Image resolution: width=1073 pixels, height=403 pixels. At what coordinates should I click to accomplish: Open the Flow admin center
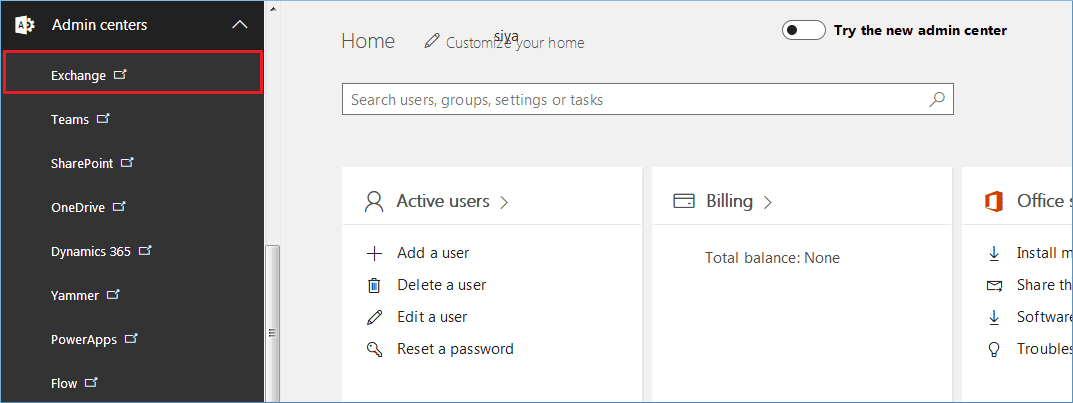click(64, 384)
